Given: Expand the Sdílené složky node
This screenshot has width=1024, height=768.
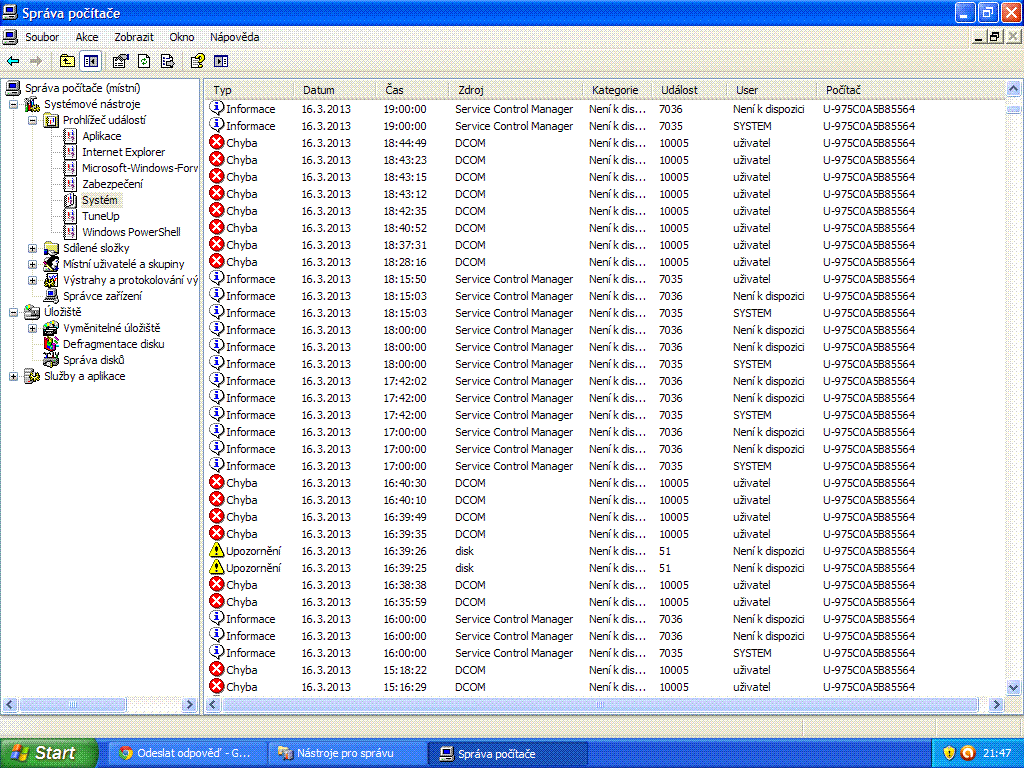Looking at the screenshot, I should (x=32, y=248).
